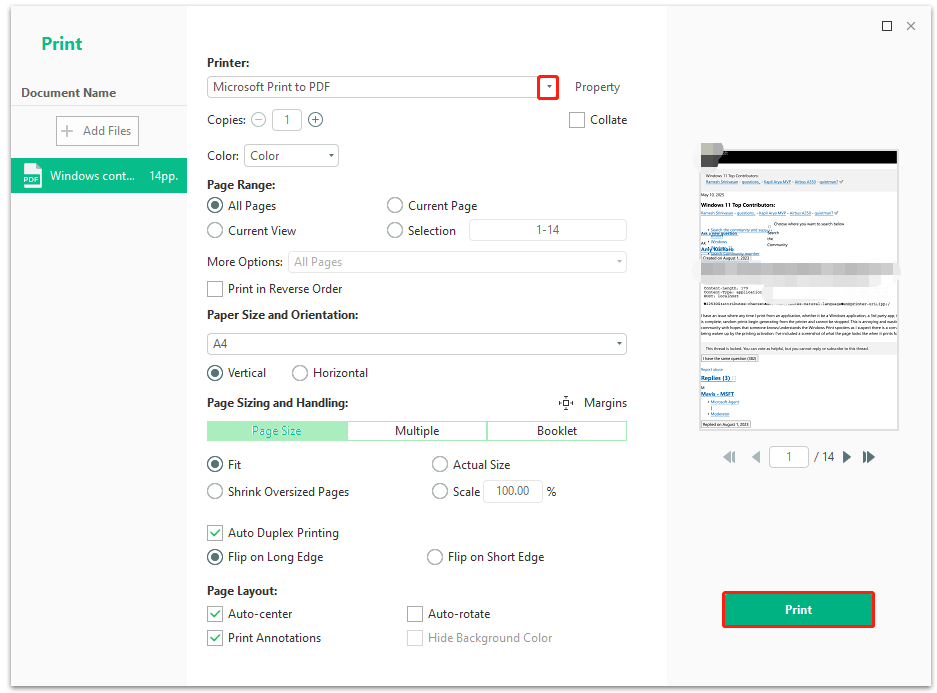The height and width of the screenshot is (693, 937).
Task: Enable Print in Reverse Order
Action: [215, 289]
